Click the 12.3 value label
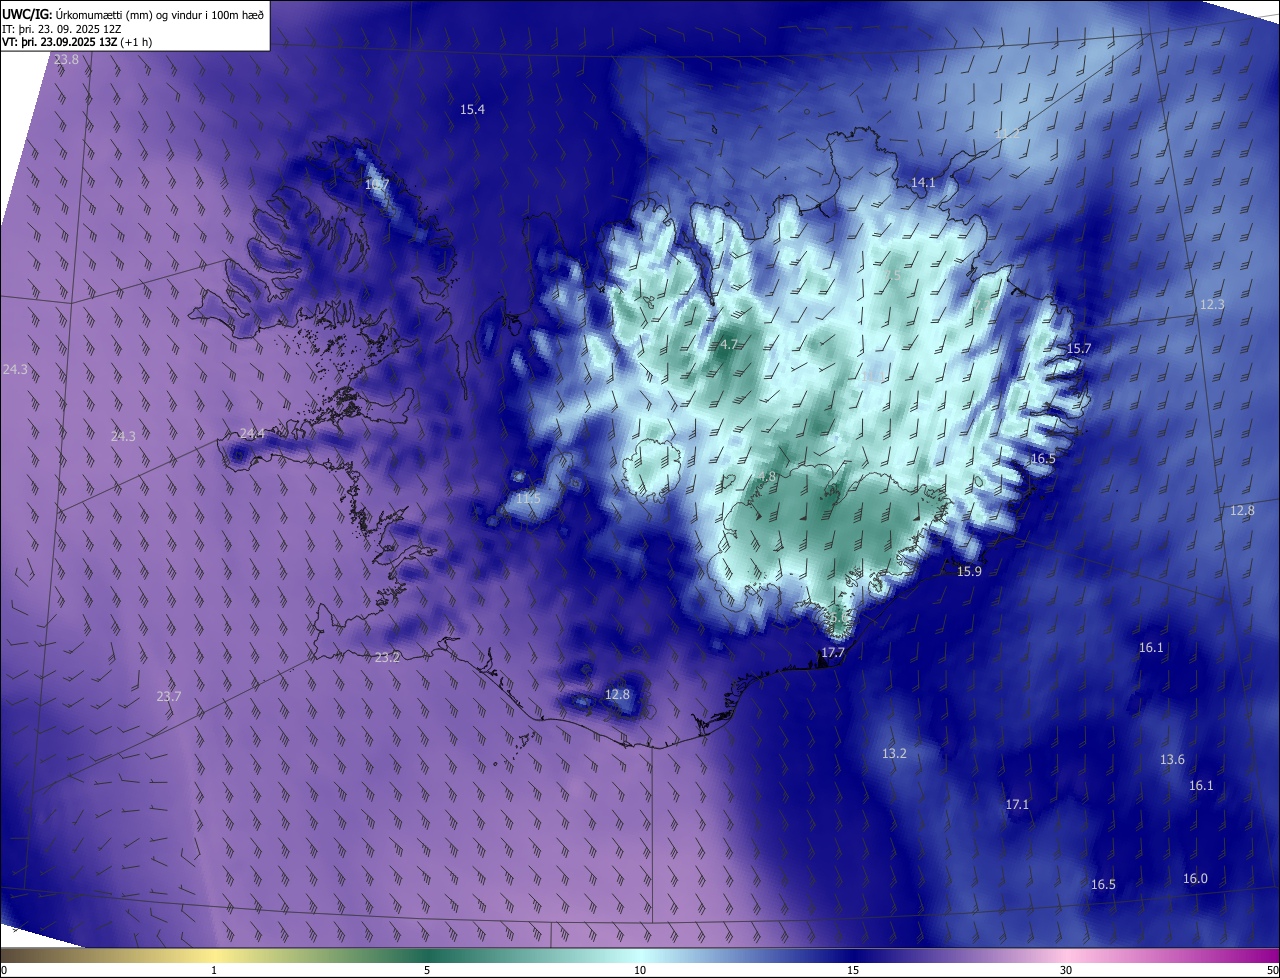1280x978 pixels. click(x=1212, y=304)
